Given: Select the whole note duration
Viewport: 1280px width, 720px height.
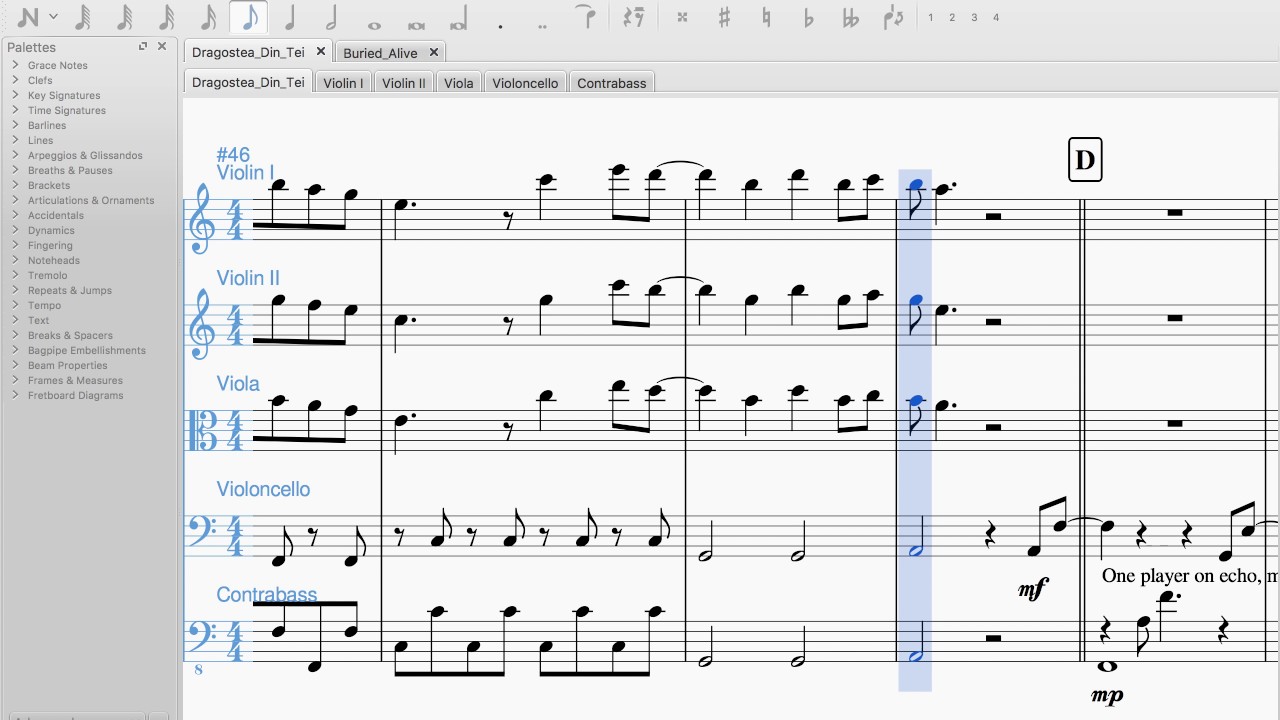Looking at the screenshot, I should 374,25.
